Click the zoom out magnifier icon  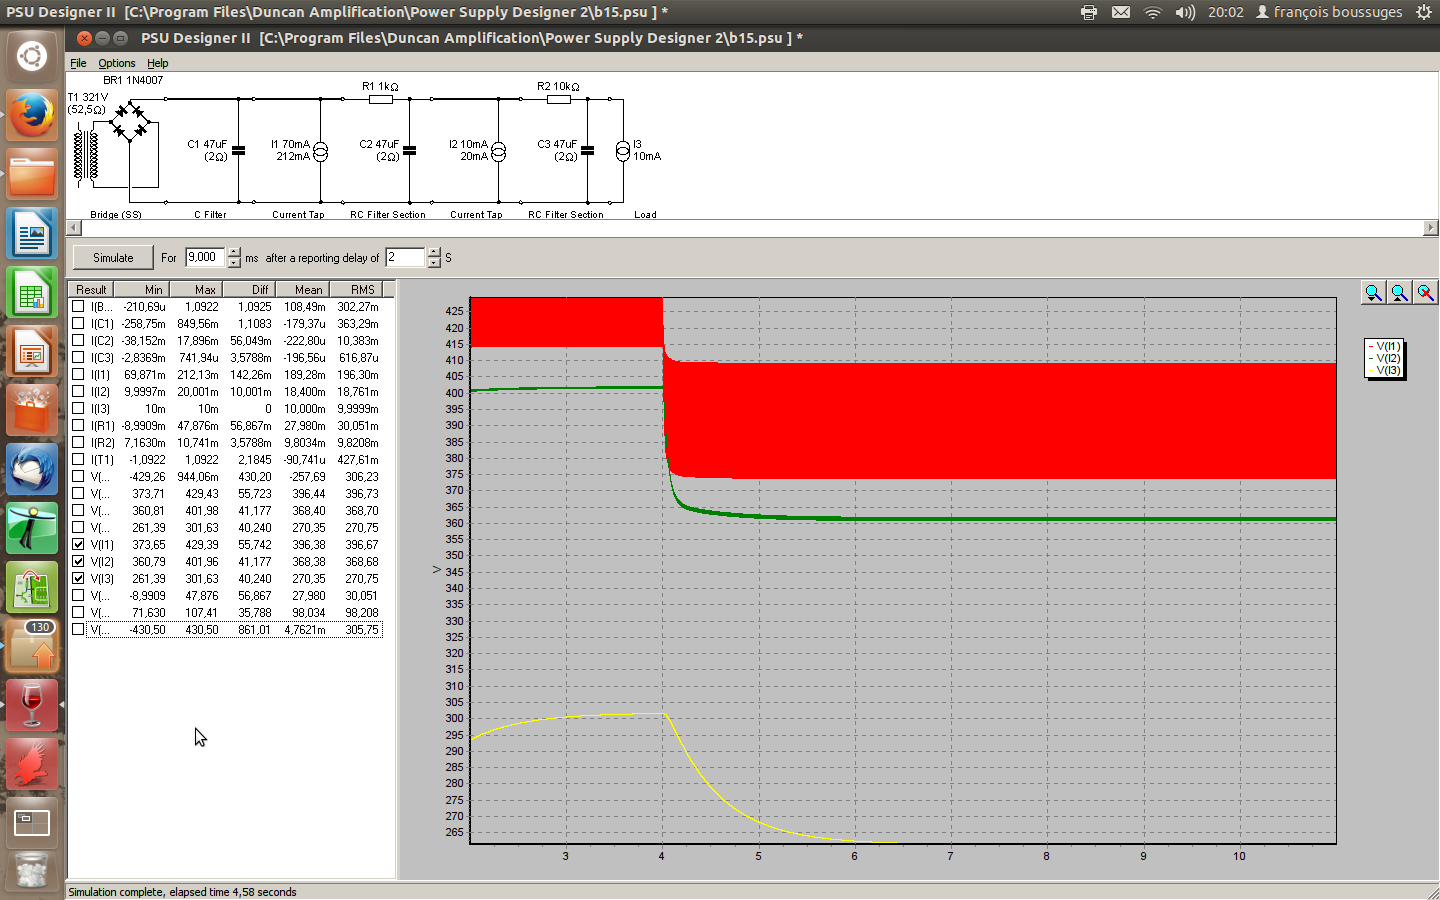coord(1399,292)
